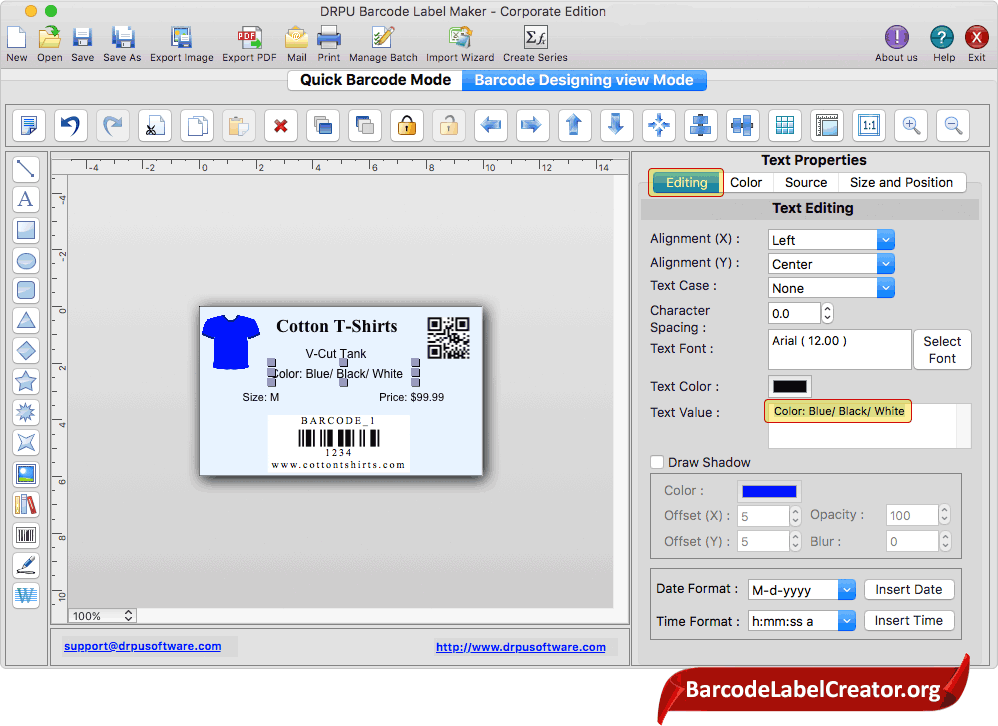Click the blue shadow Color swatch
The width and height of the screenshot is (998, 726).
769,491
